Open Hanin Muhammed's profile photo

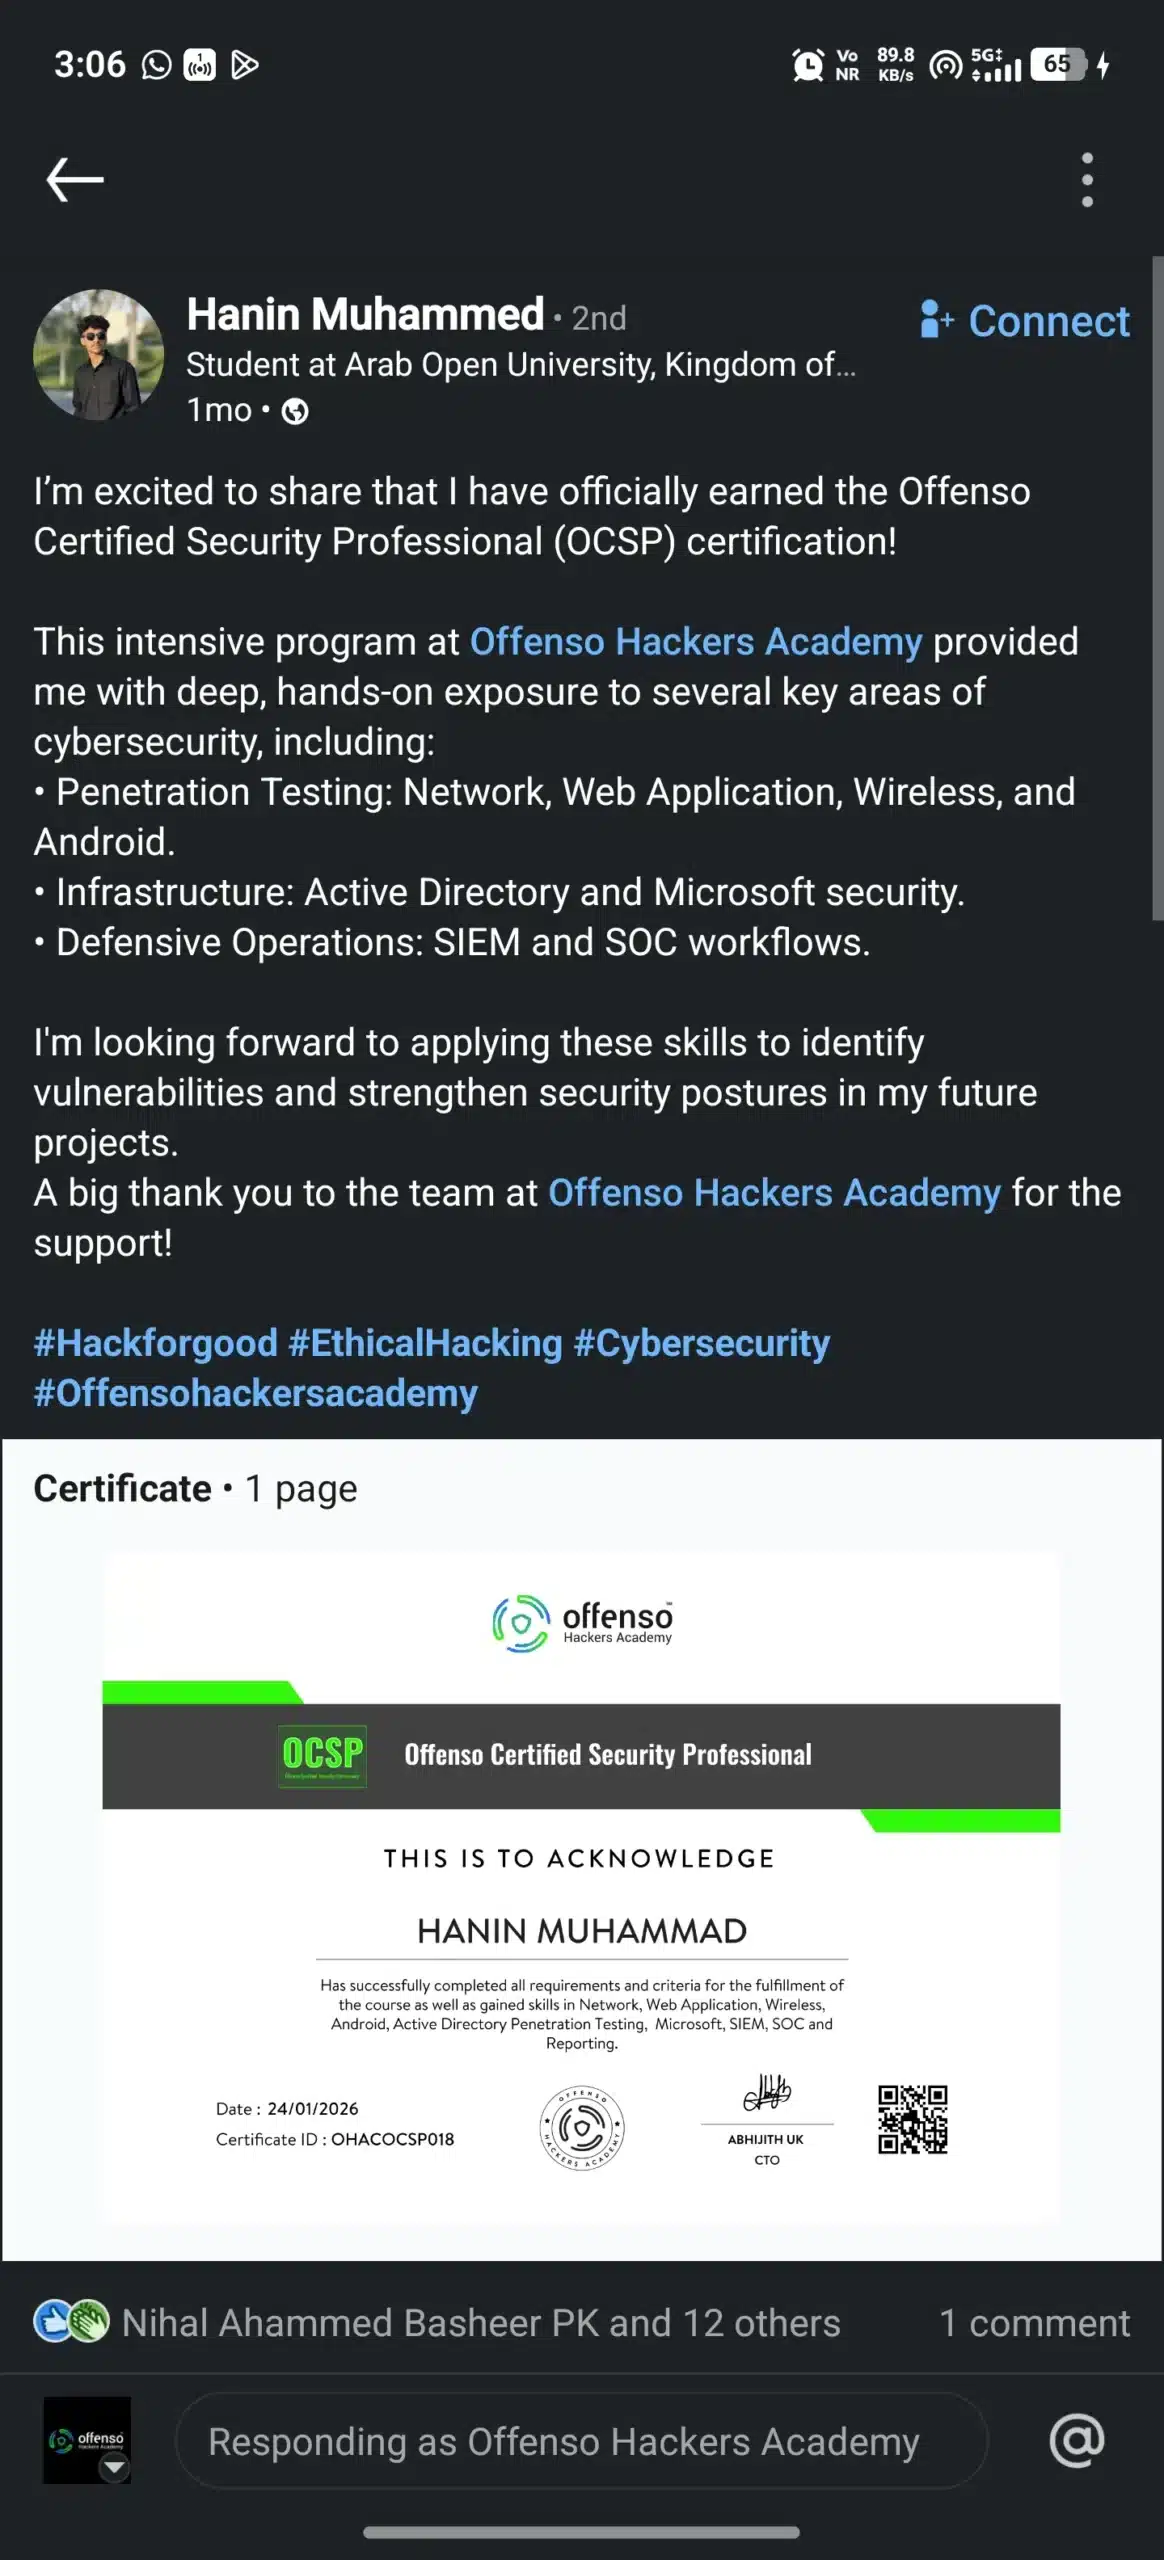98,355
